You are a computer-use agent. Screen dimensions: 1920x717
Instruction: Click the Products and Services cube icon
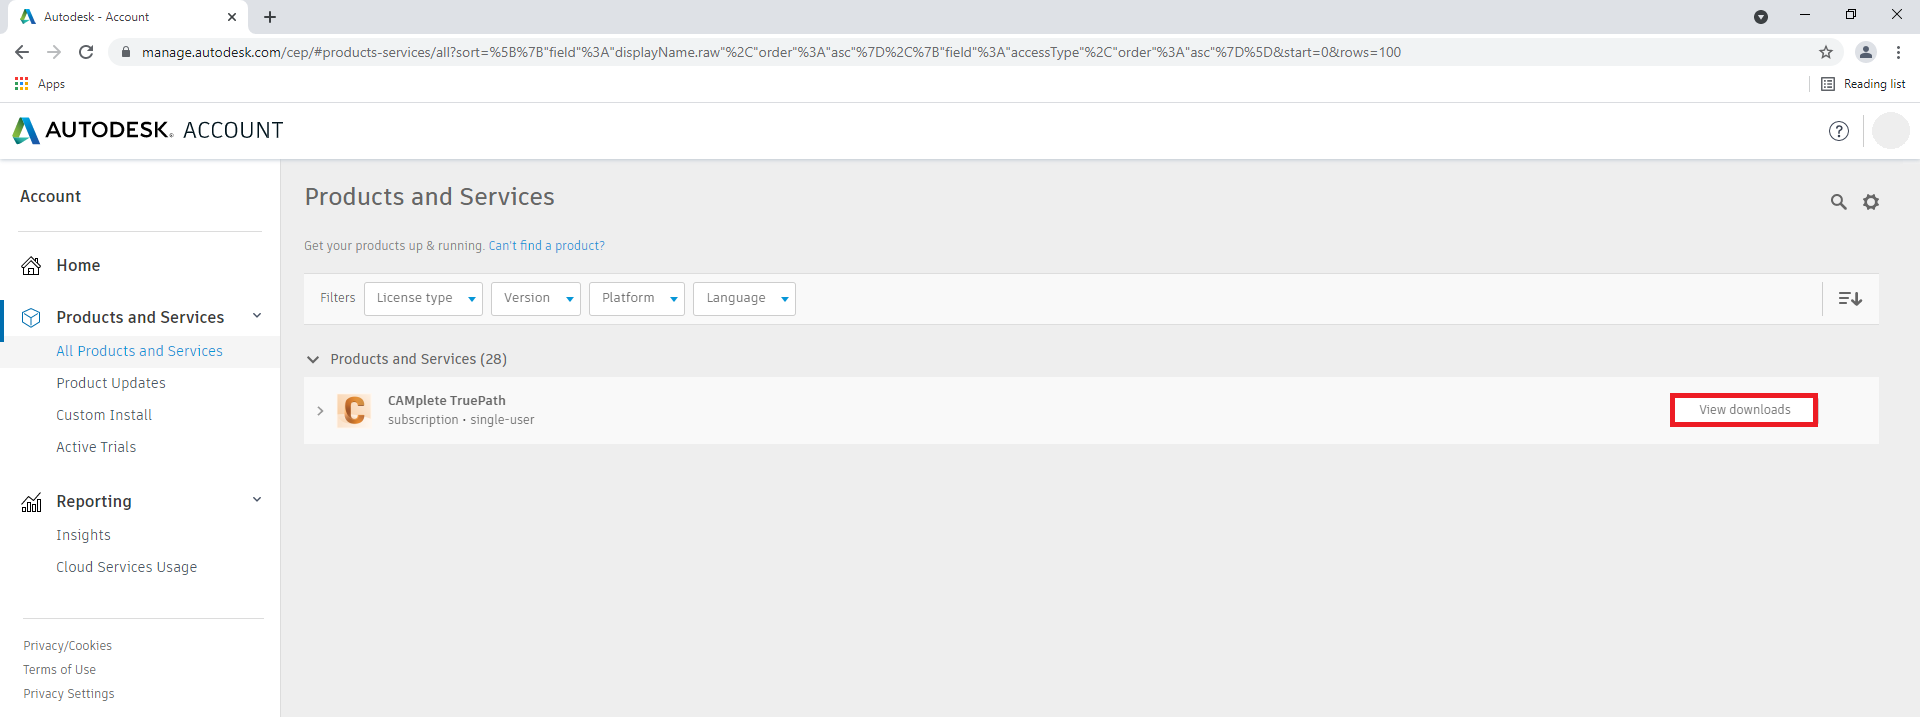31,318
